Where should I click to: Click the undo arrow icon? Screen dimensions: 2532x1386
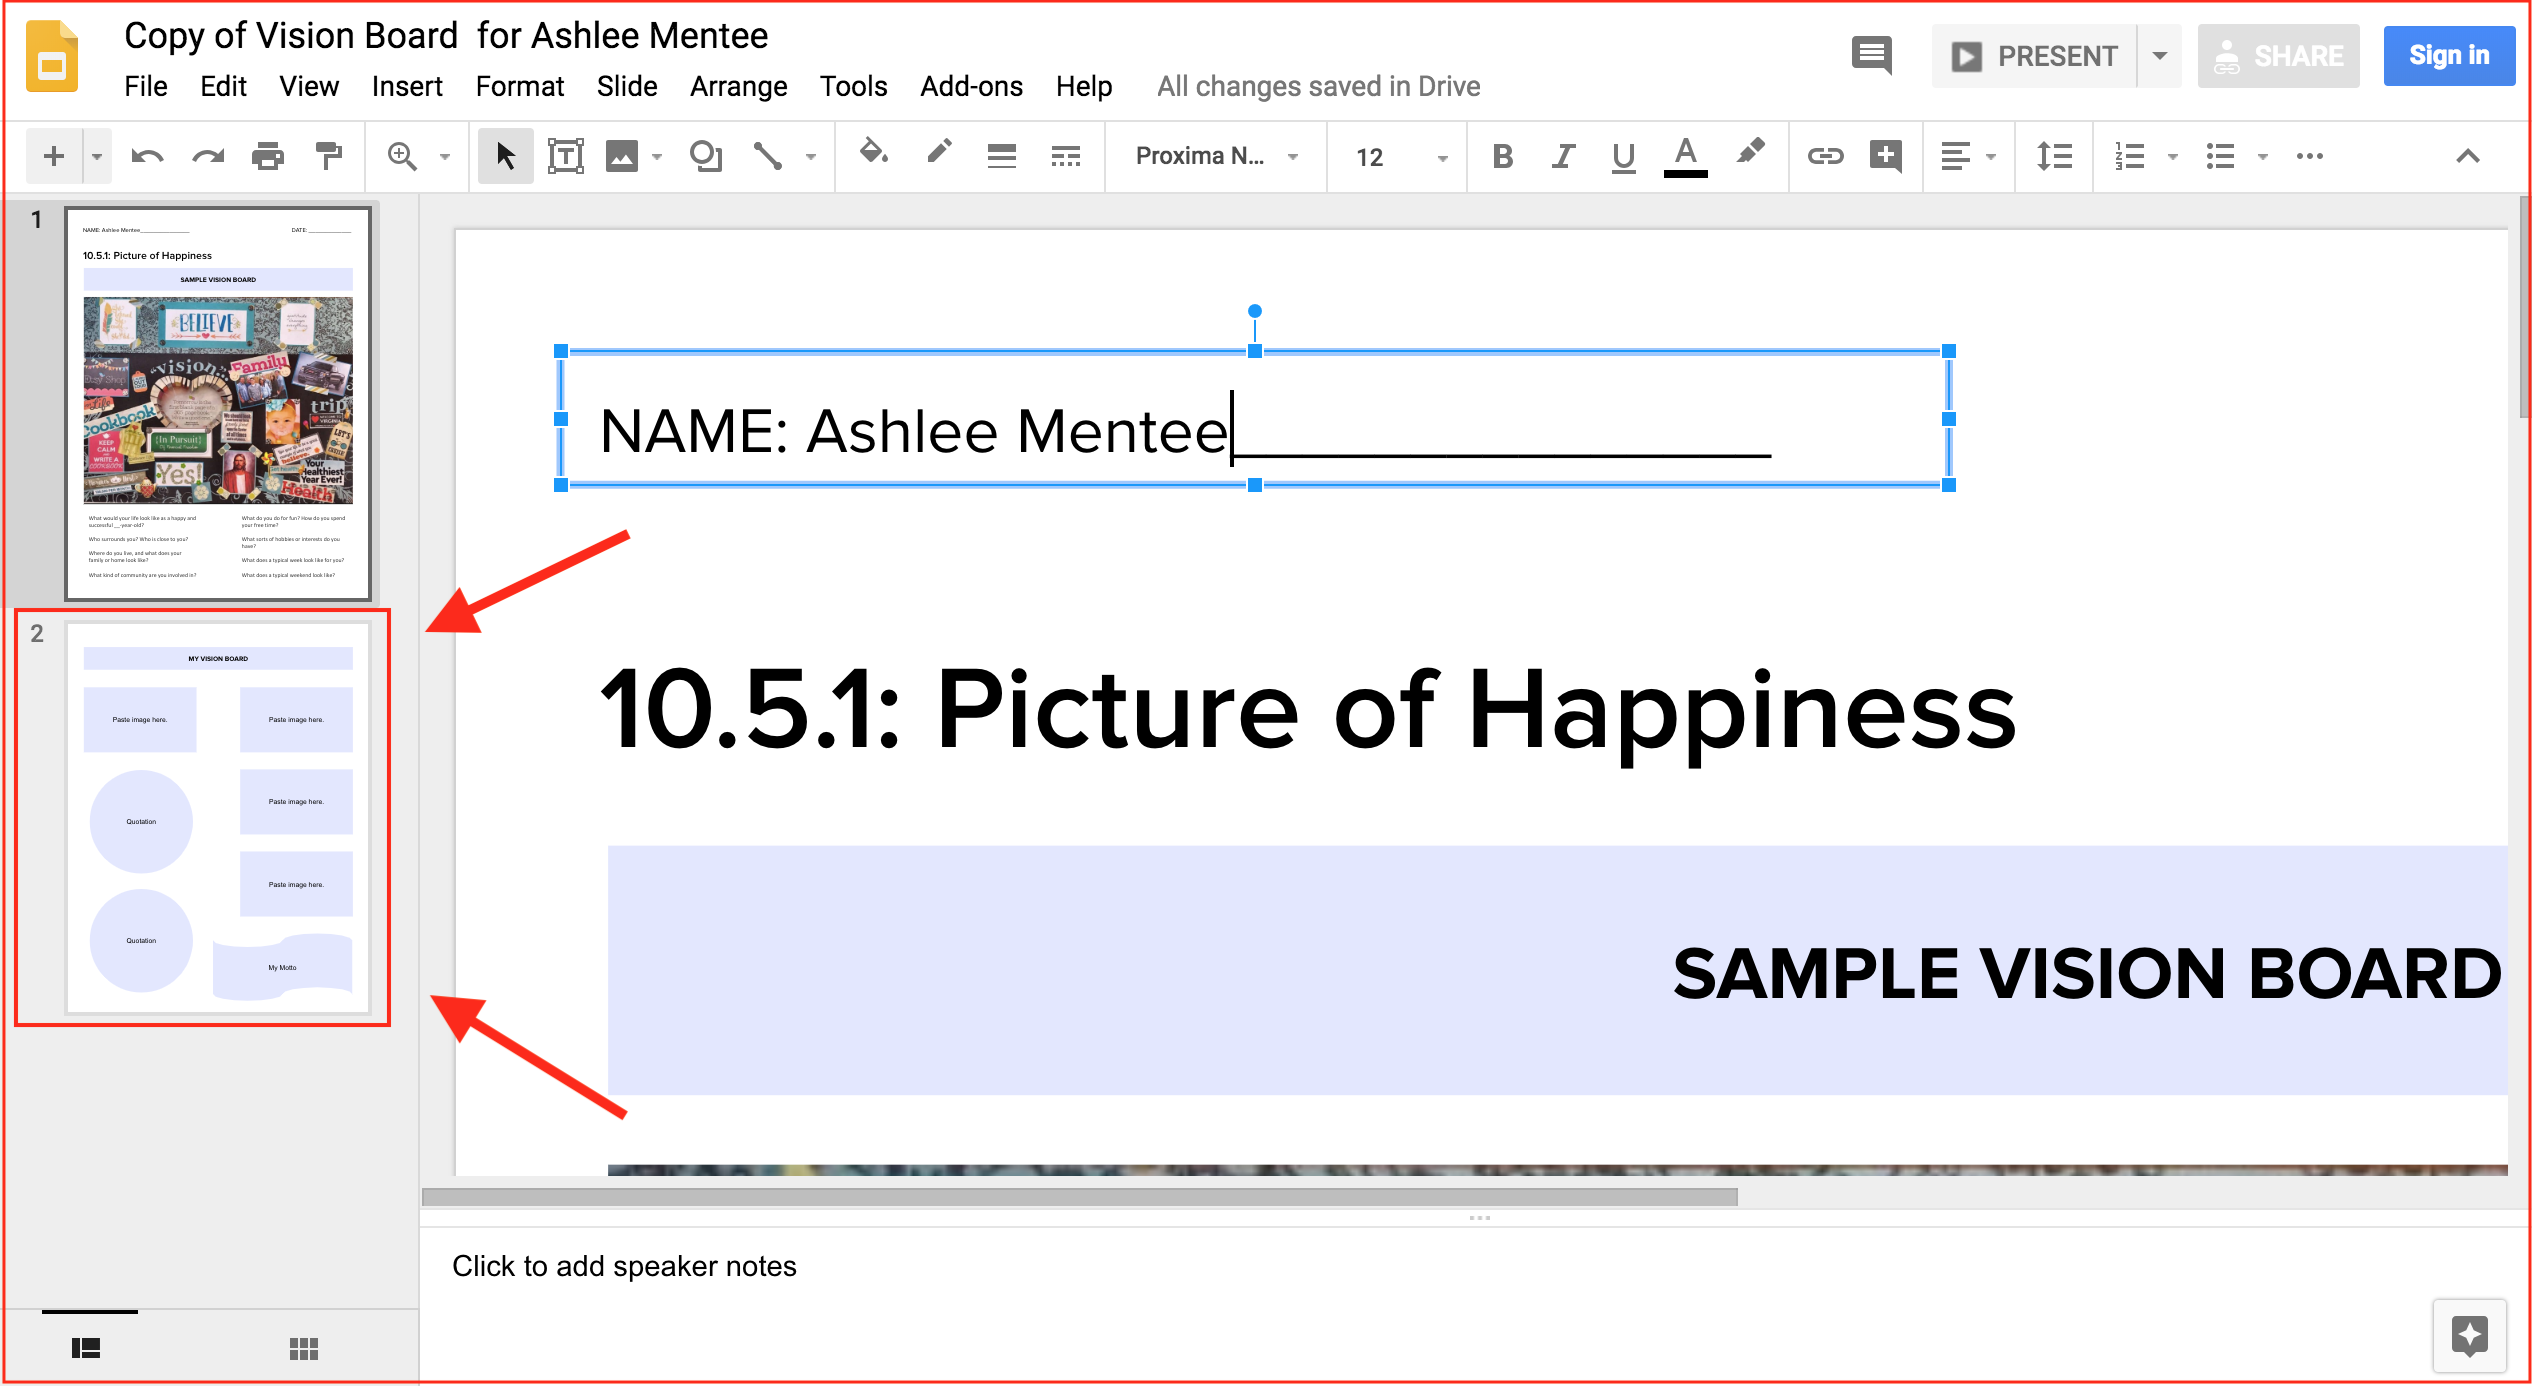click(148, 156)
